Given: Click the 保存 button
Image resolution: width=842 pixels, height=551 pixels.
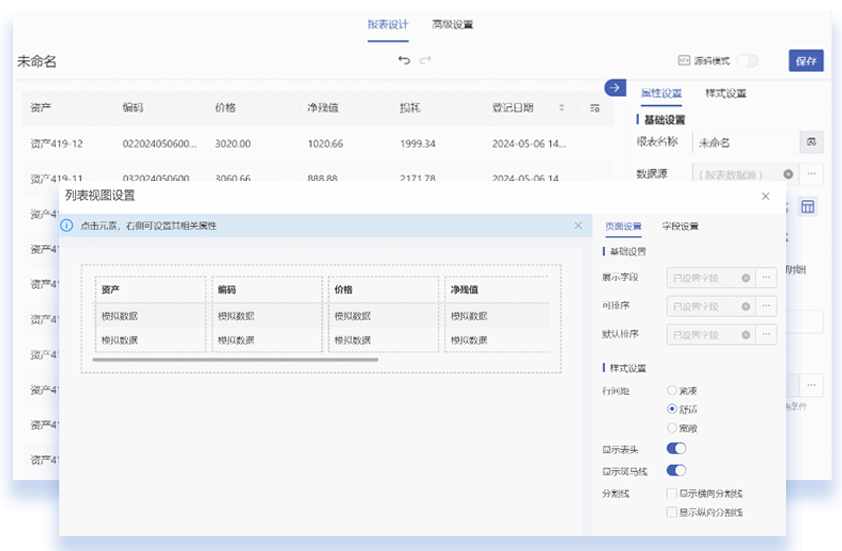Looking at the screenshot, I should tap(806, 61).
